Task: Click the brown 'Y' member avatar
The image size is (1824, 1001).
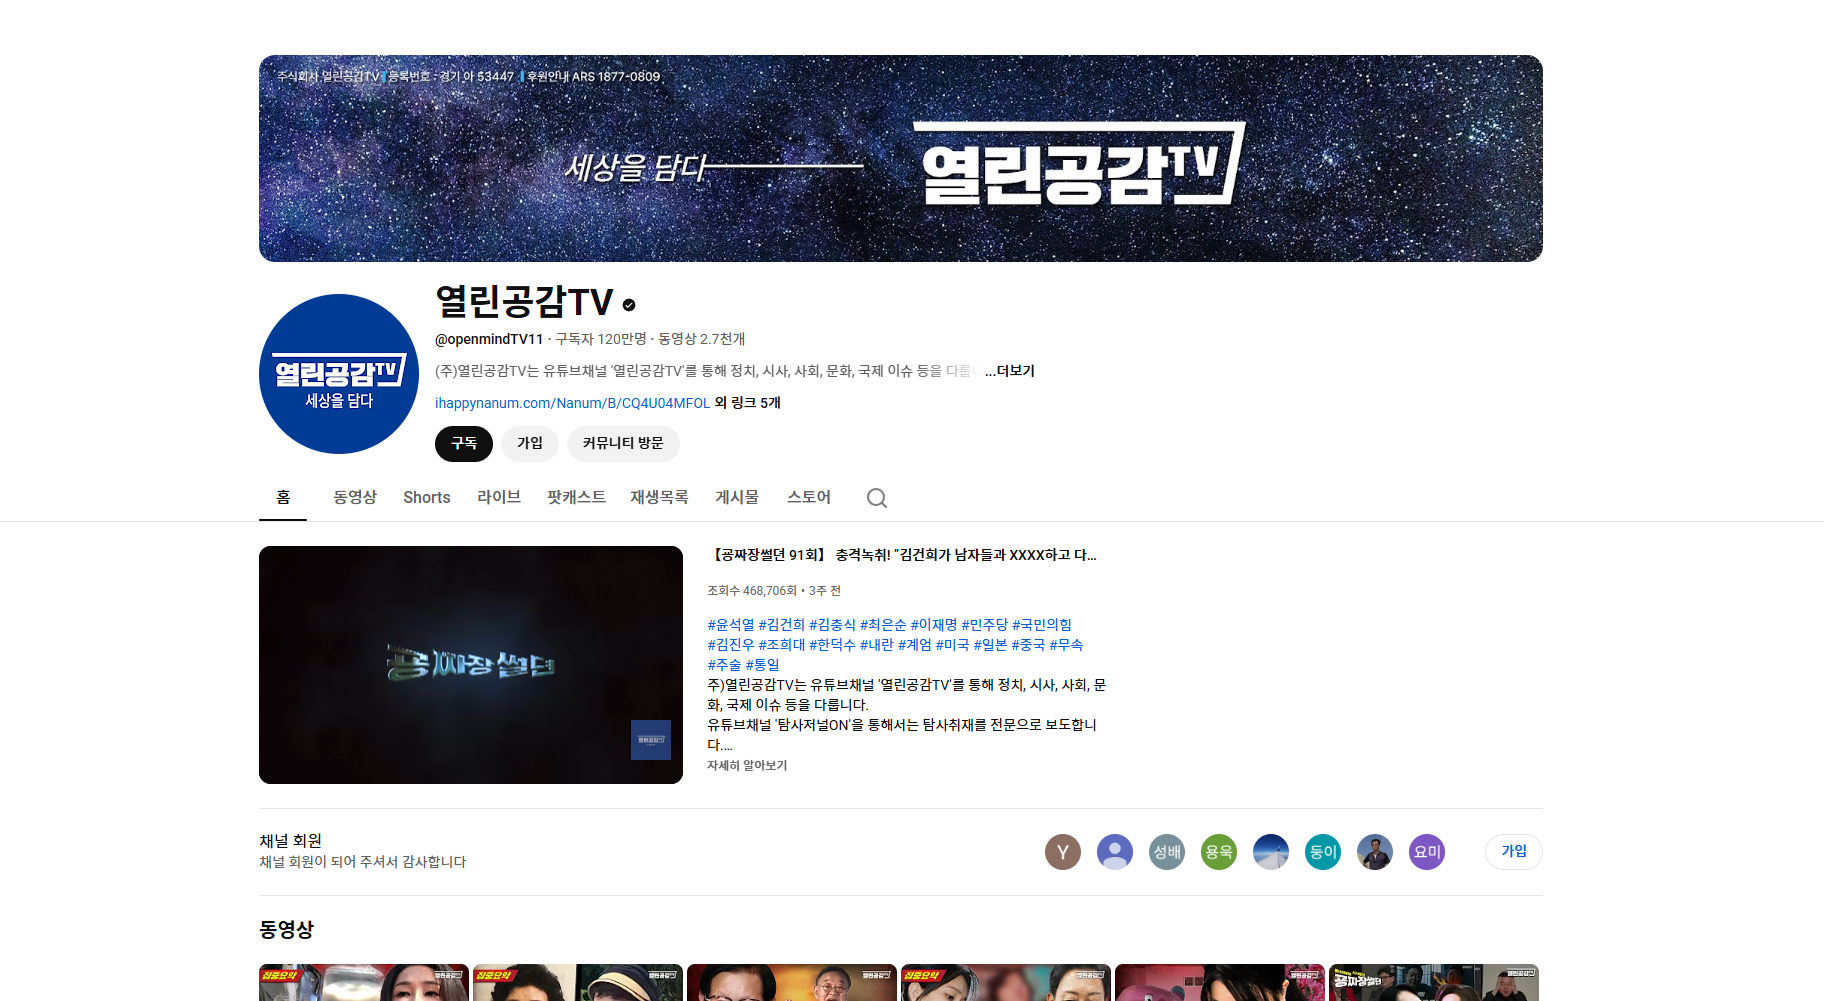Action: [1062, 852]
